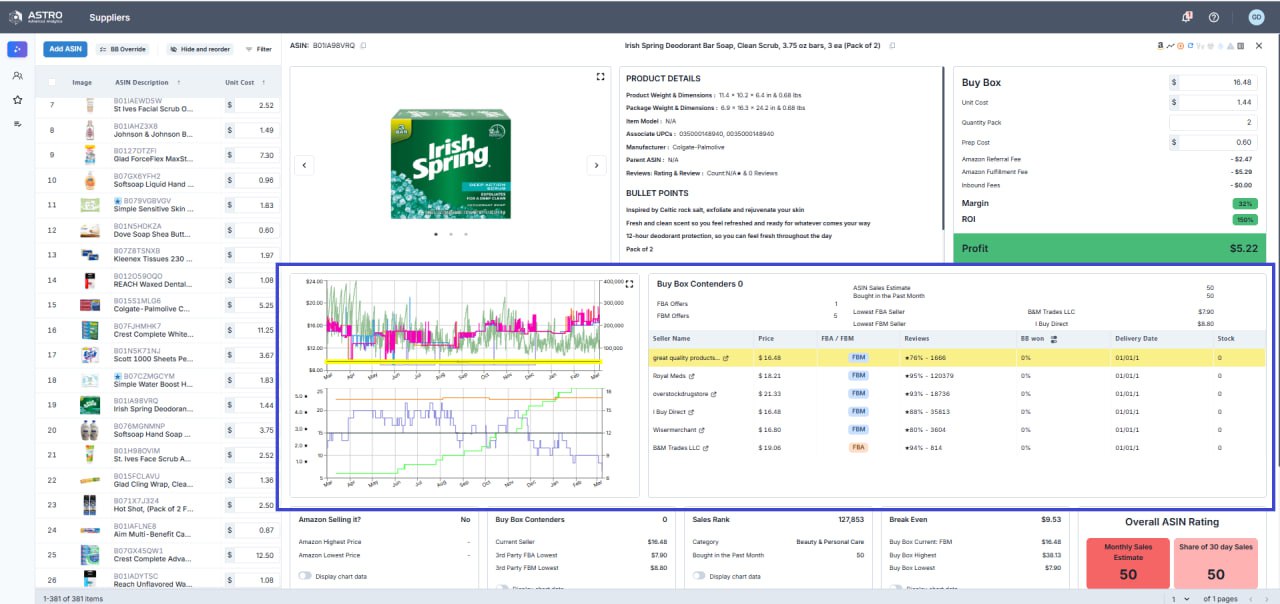
Task: Click the orange alert icon near ASIN title
Action: point(1180,45)
